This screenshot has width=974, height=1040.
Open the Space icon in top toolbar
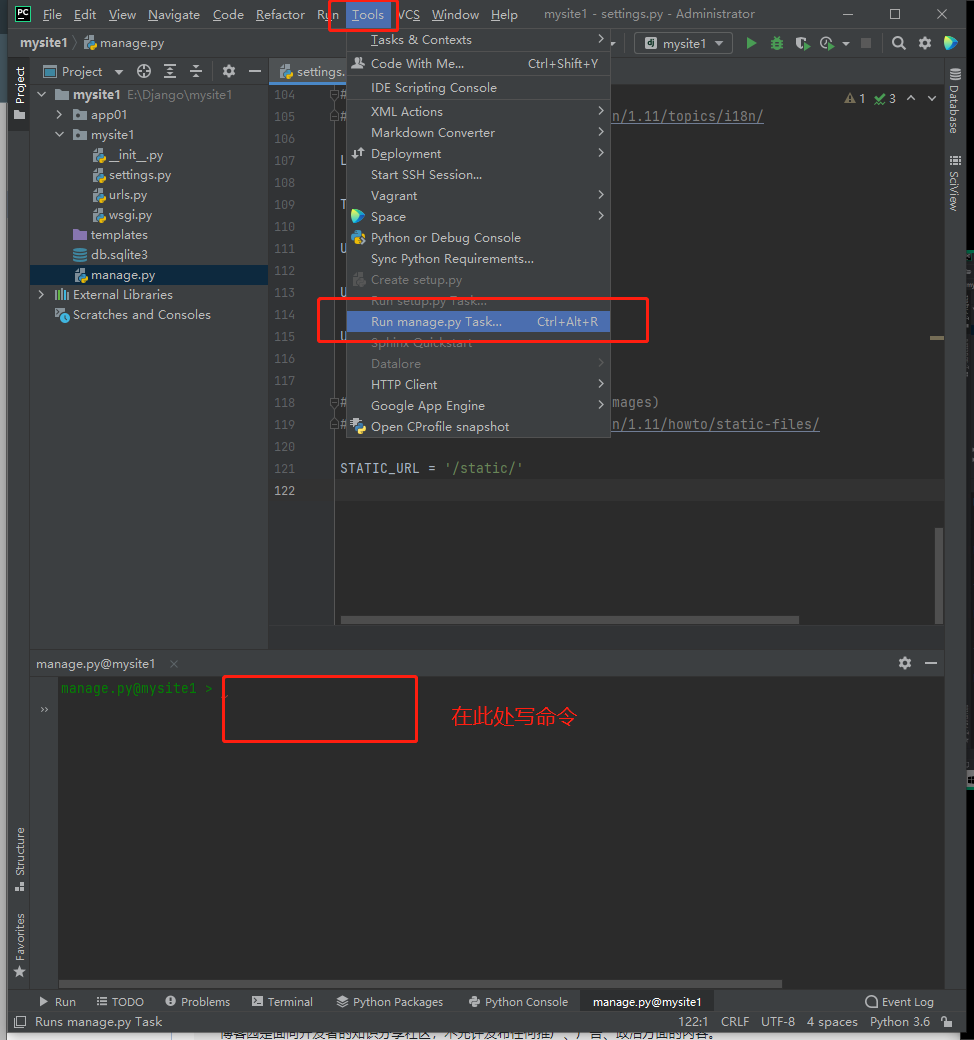pyautogui.click(x=950, y=43)
